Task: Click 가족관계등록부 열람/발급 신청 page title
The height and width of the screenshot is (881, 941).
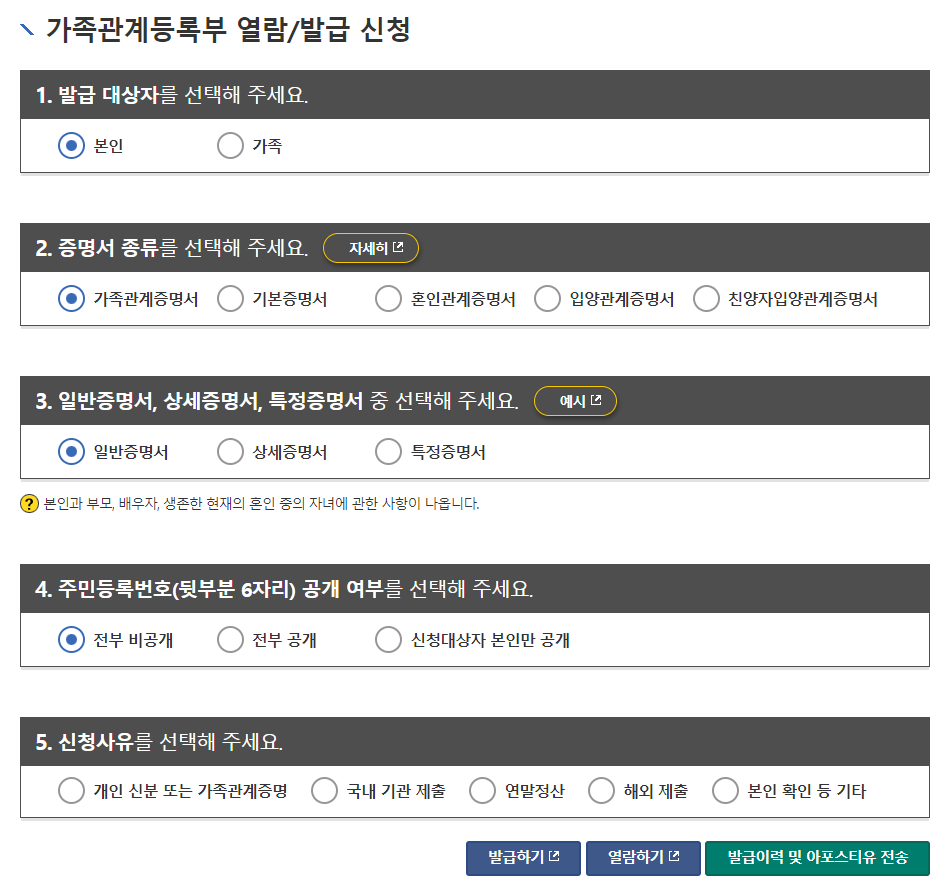Action: pyautogui.click(x=228, y=29)
